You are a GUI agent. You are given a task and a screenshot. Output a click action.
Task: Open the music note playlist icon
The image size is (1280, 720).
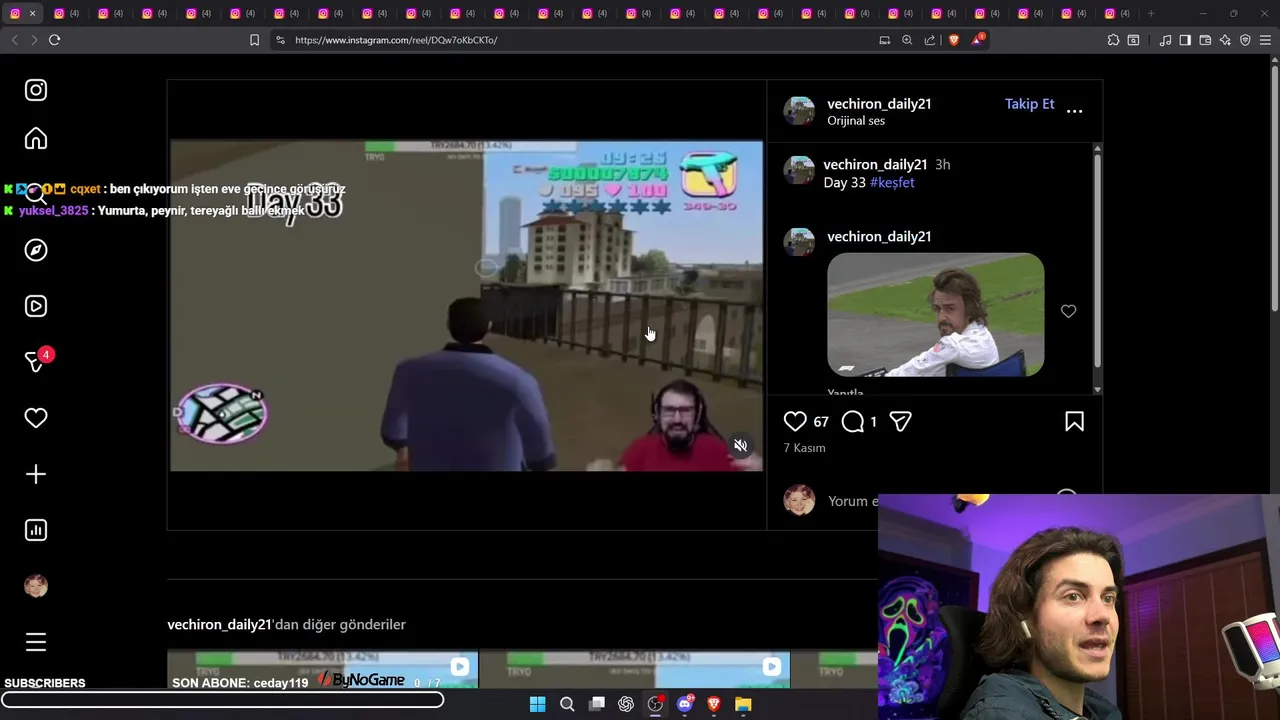click(x=1165, y=40)
